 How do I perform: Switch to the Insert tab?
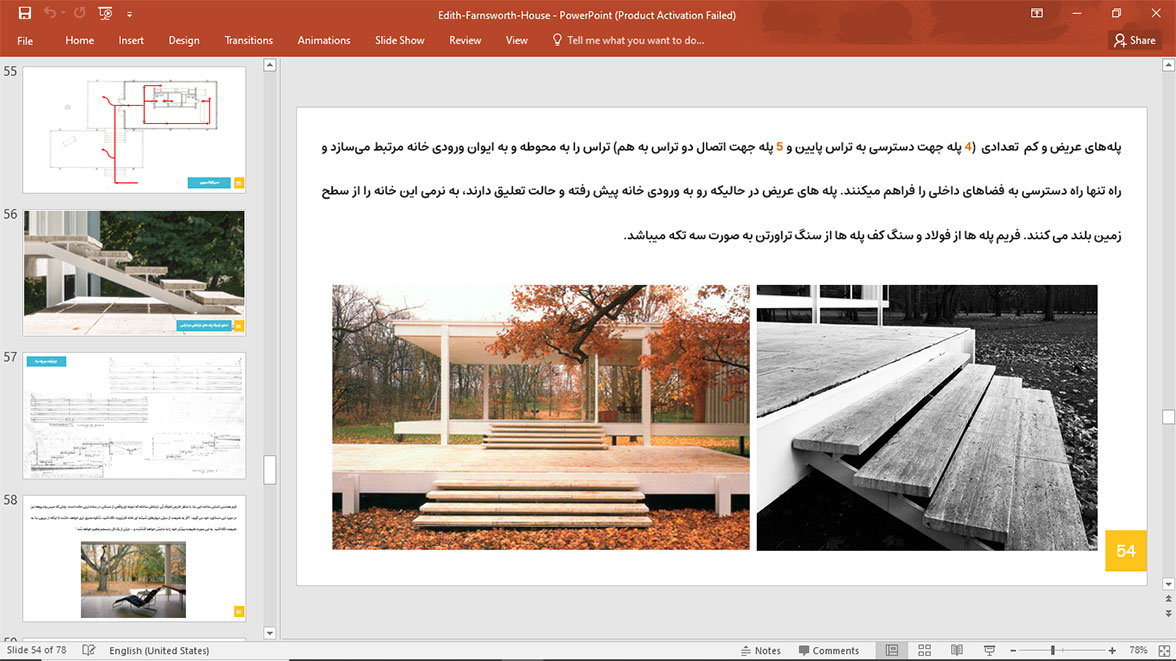tap(131, 41)
